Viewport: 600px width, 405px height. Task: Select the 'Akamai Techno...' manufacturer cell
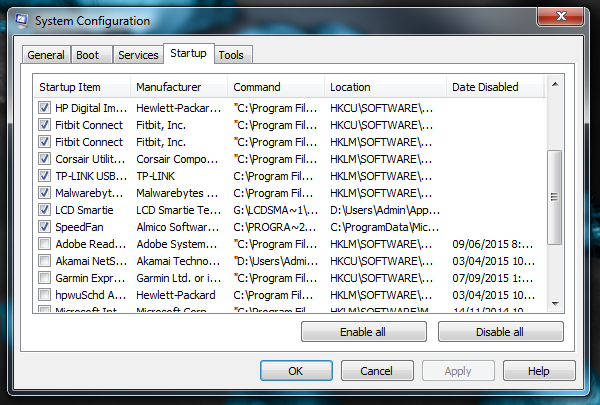pyautogui.click(x=178, y=261)
